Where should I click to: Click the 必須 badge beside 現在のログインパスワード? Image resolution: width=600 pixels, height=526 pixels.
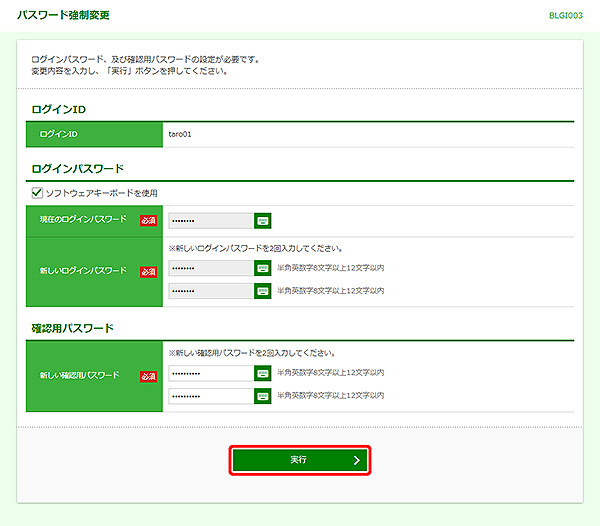click(x=148, y=221)
